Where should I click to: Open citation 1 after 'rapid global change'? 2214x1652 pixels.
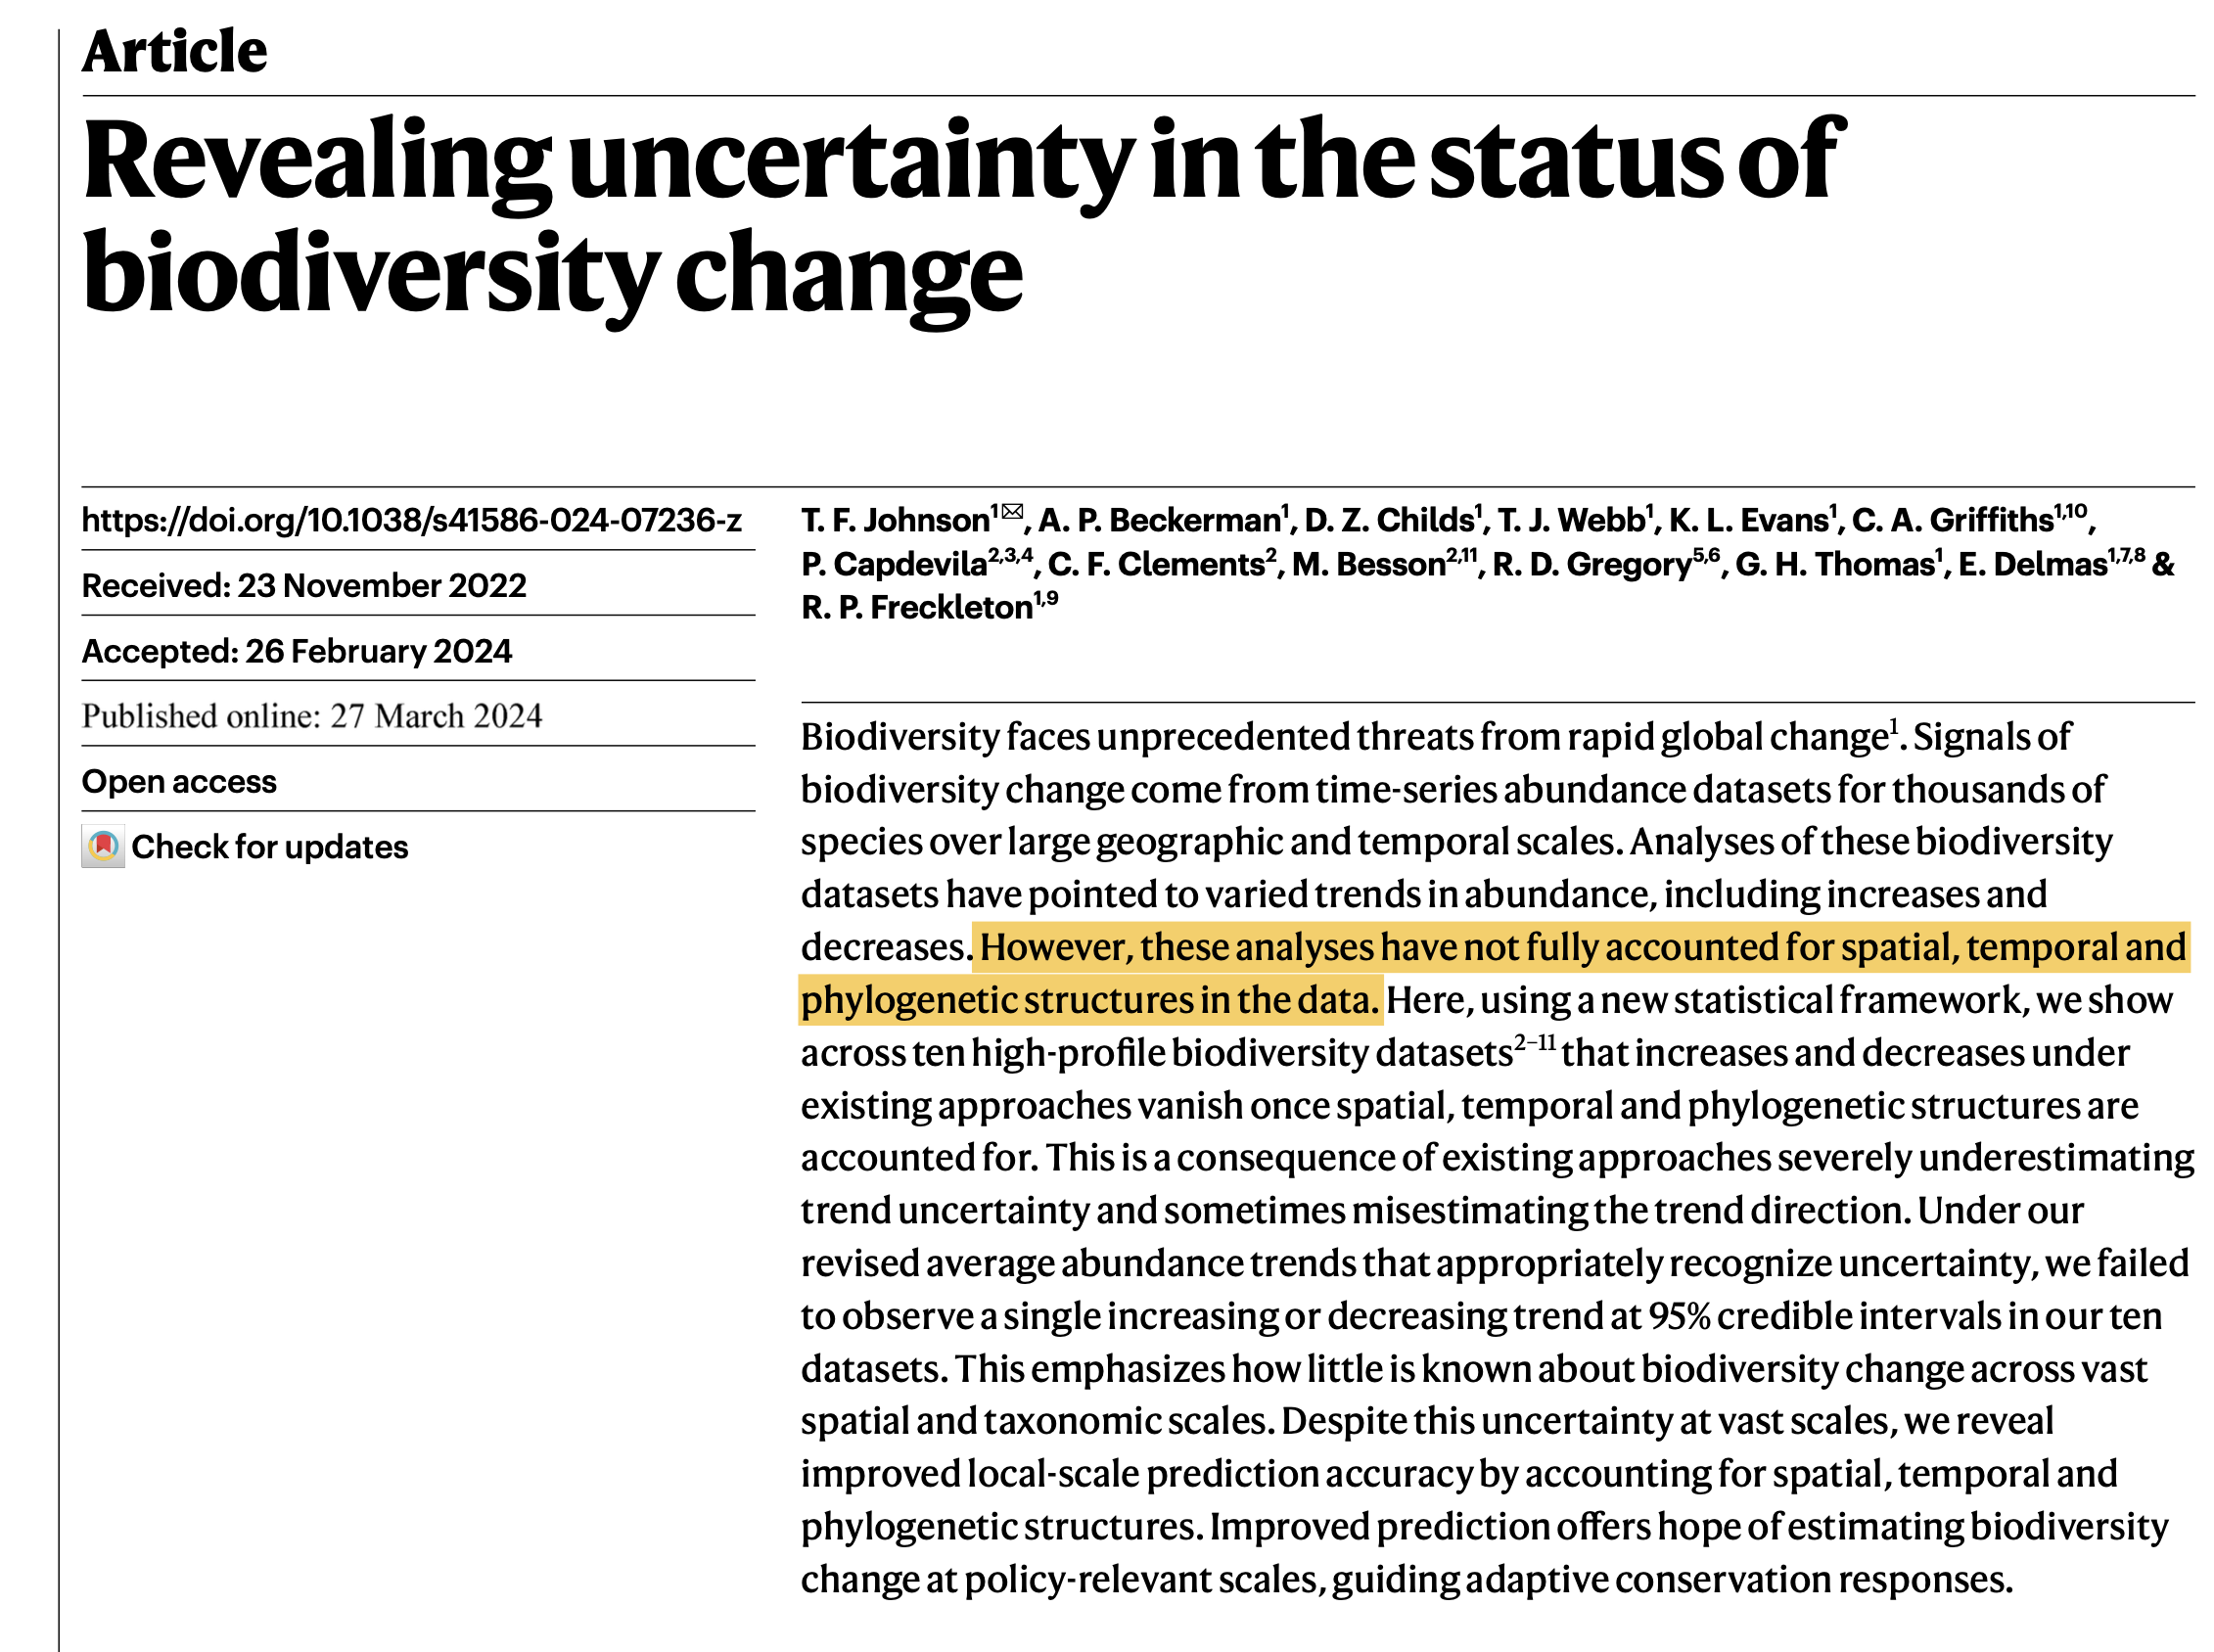pos(1893,725)
